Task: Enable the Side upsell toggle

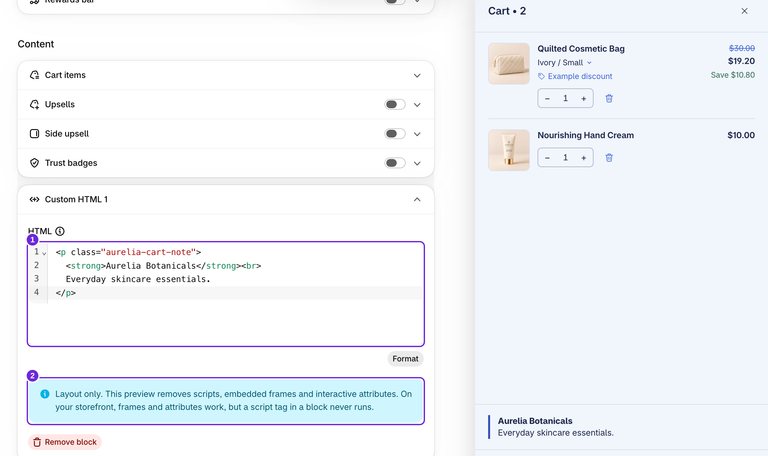Action: (x=395, y=134)
